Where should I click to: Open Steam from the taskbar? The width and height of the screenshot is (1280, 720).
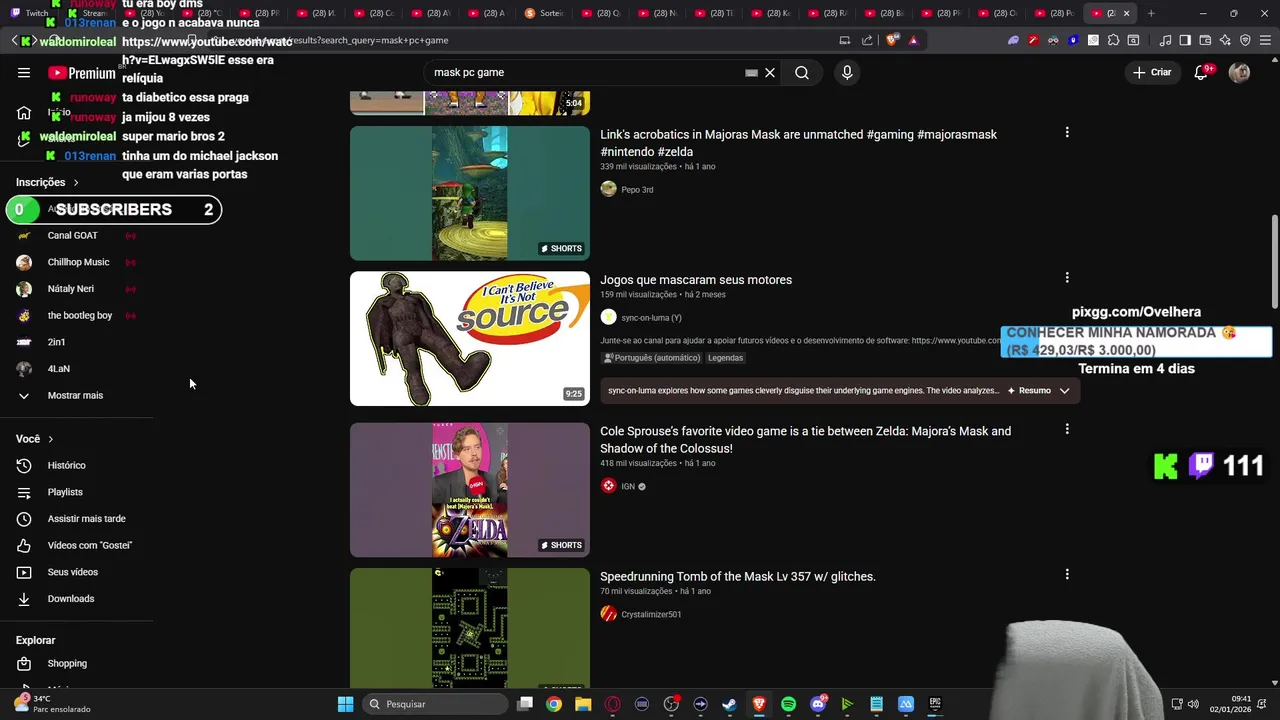pos(730,704)
